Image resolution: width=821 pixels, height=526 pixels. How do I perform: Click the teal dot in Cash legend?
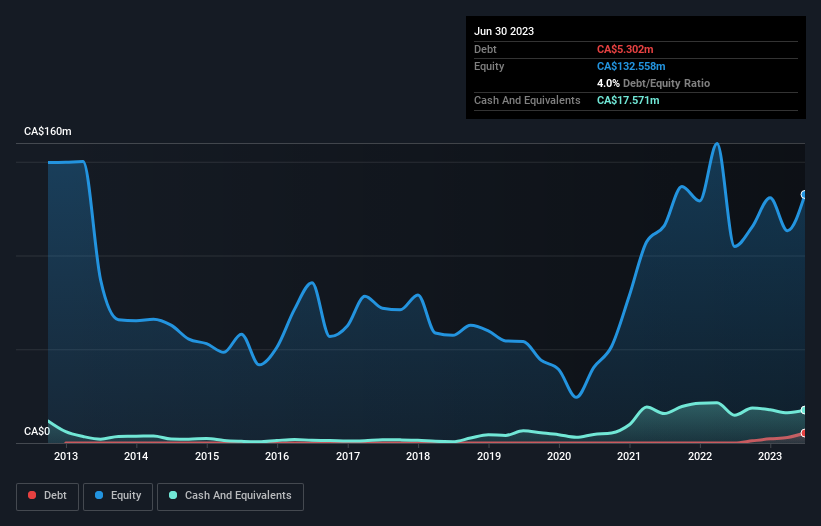(x=173, y=495)
